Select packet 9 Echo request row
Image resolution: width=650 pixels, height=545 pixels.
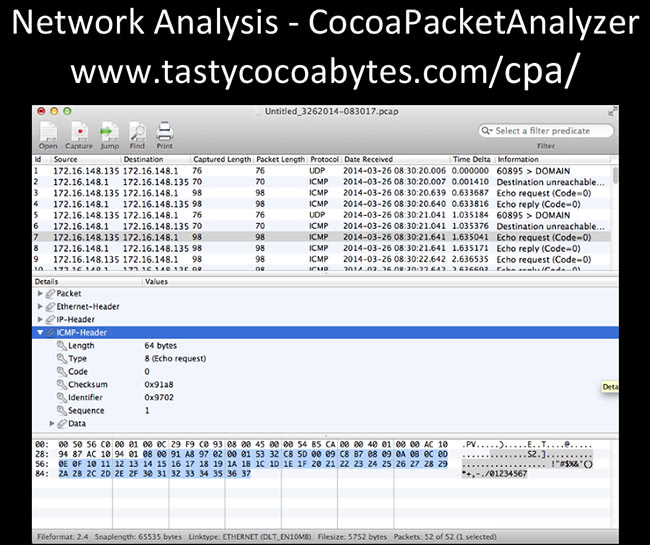pos(321,259)
